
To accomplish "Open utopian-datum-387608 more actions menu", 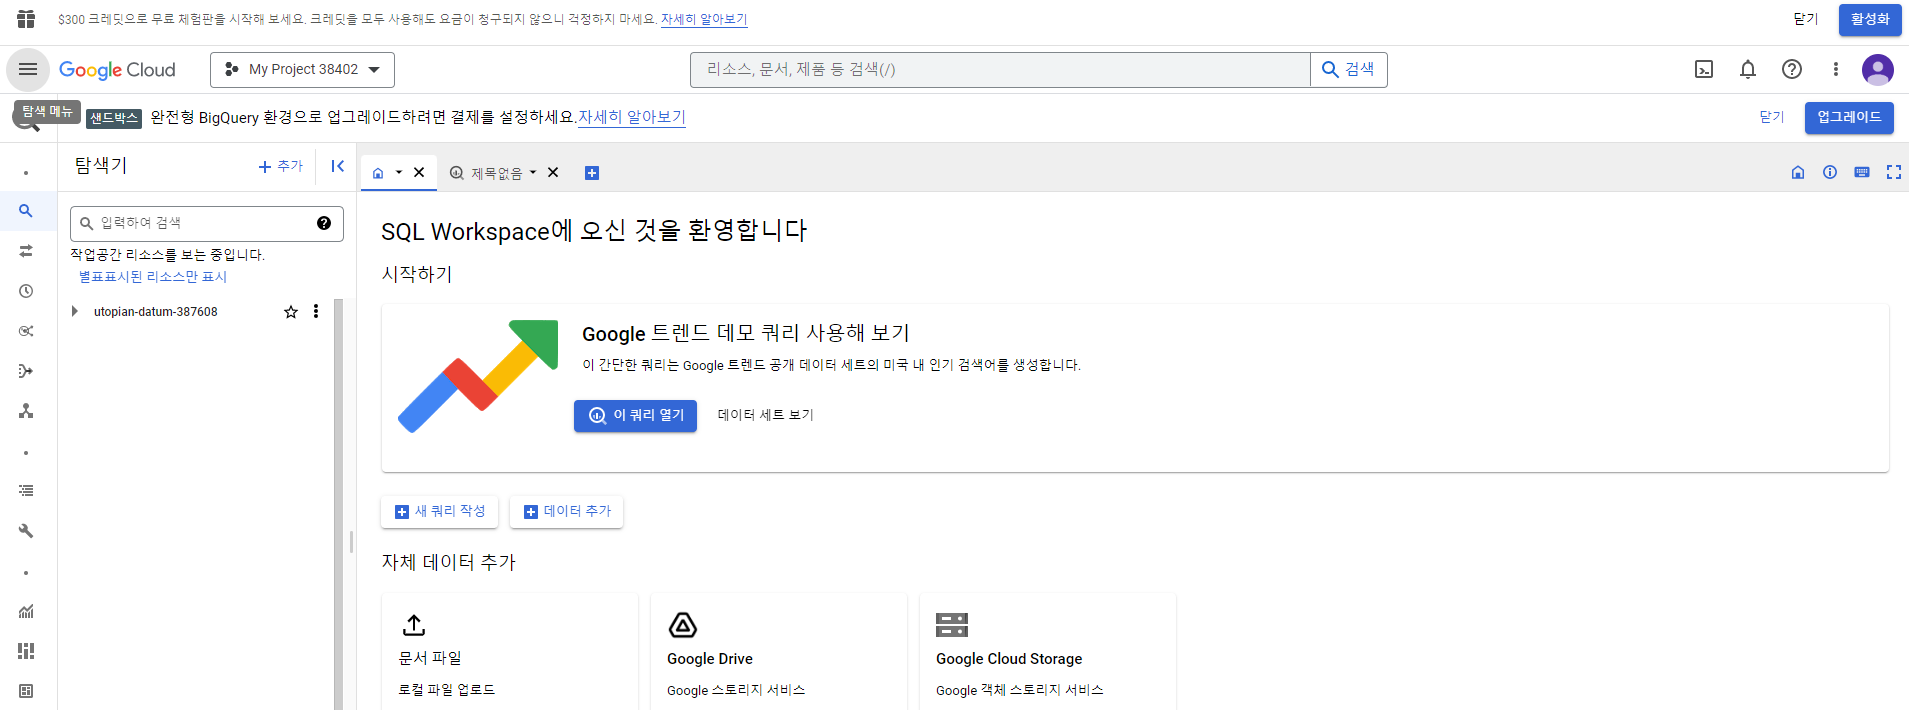I will [x=316, y=311].
